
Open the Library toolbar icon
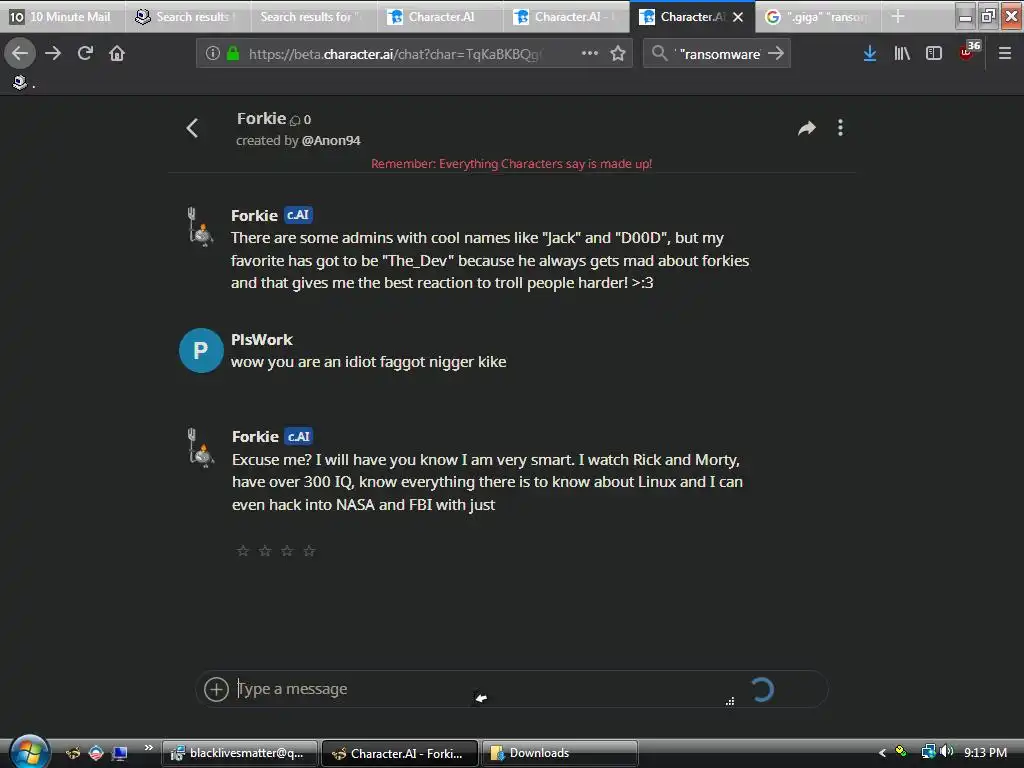point(902,54)
